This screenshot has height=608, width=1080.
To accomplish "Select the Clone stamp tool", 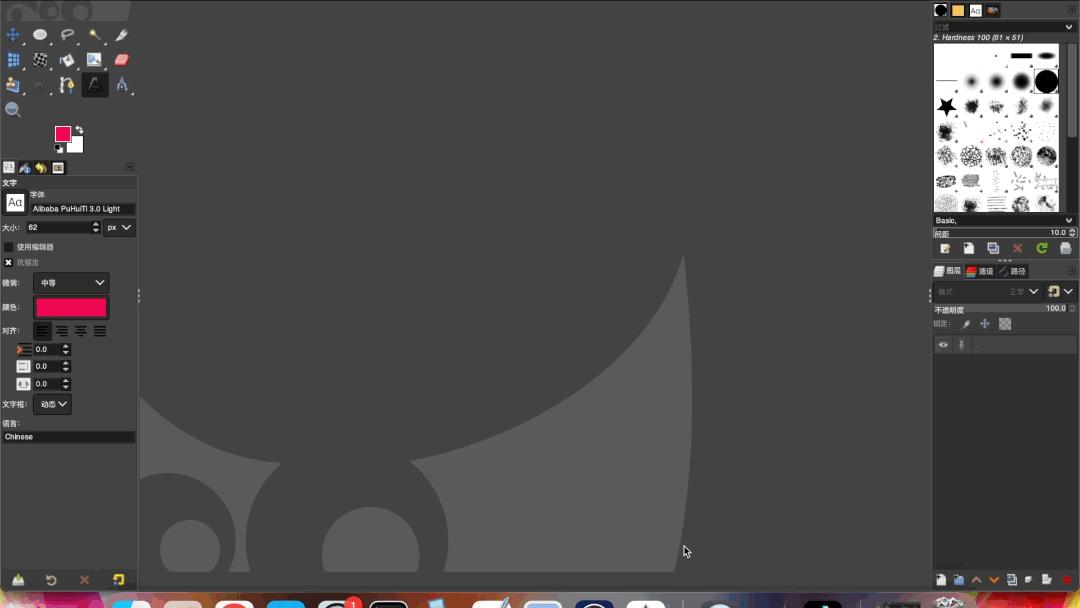I will click(12, 85).
